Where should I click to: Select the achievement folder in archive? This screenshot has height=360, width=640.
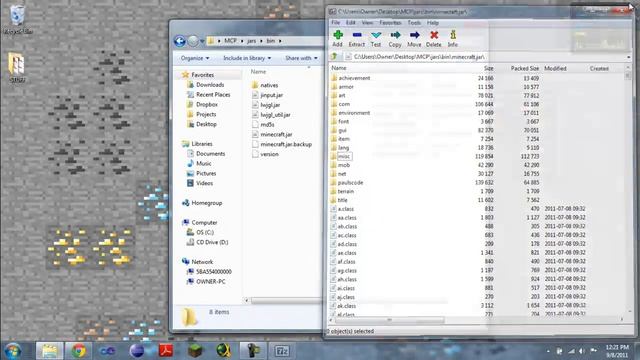(354, 78)
